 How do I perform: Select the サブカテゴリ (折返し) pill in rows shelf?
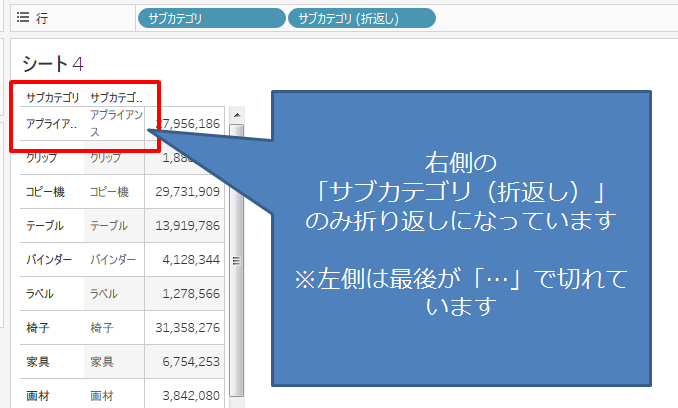pyautogui.click(x=361, y=18)
